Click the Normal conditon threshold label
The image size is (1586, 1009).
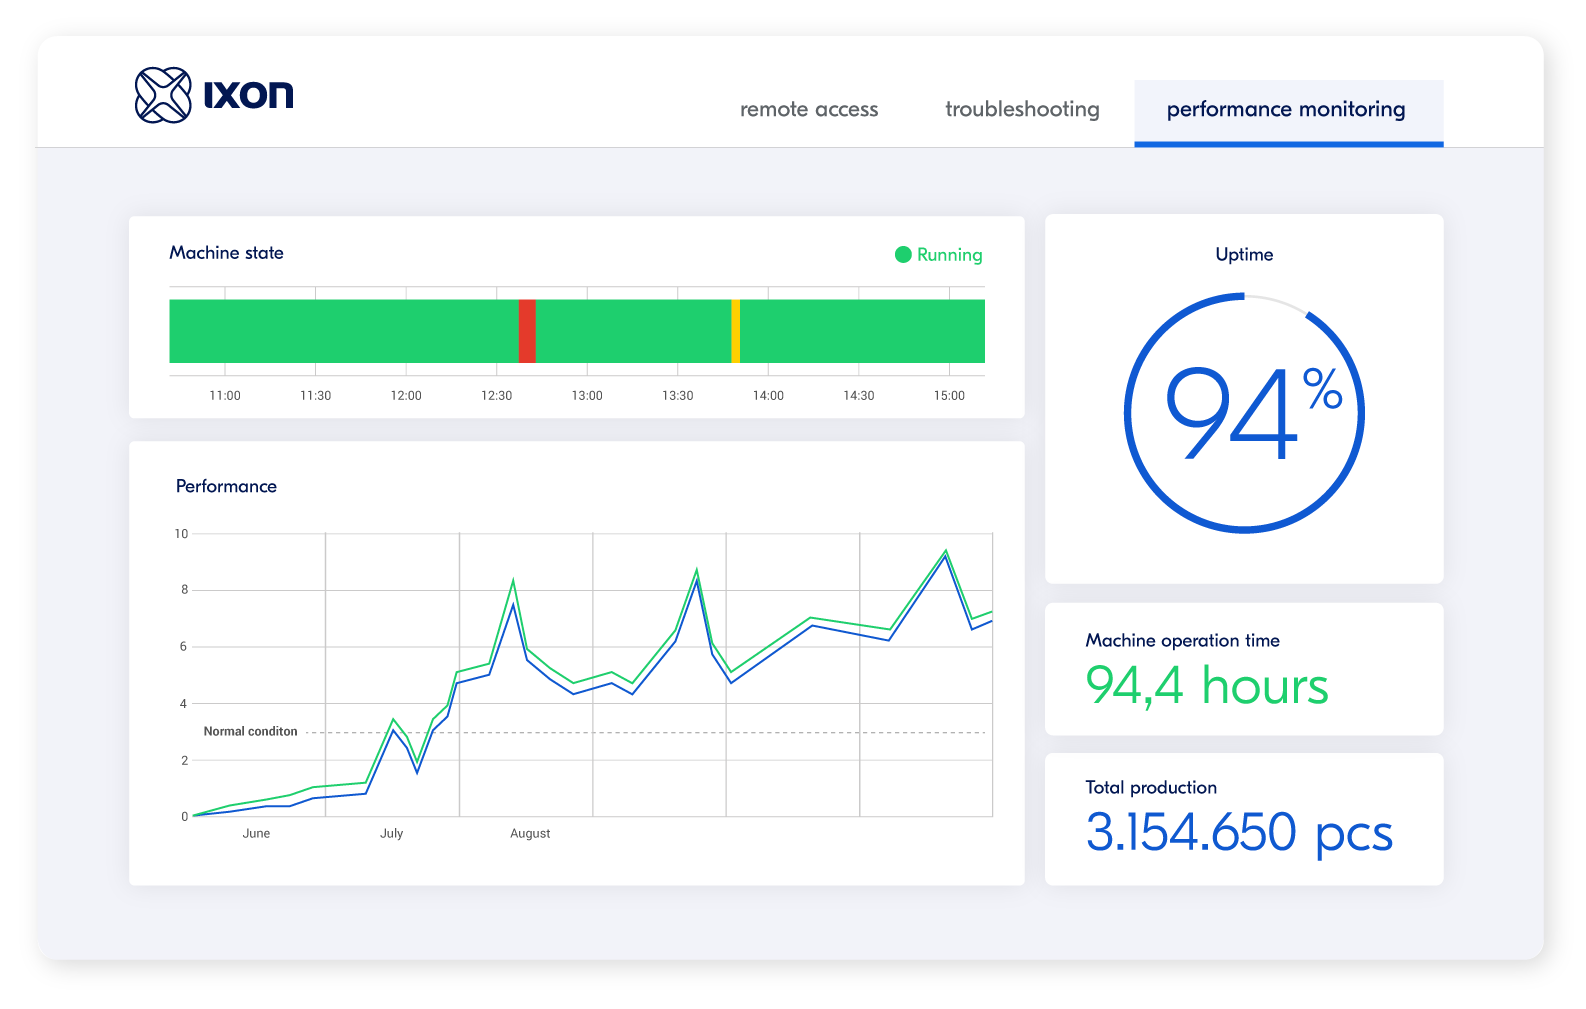click(250, 731)
